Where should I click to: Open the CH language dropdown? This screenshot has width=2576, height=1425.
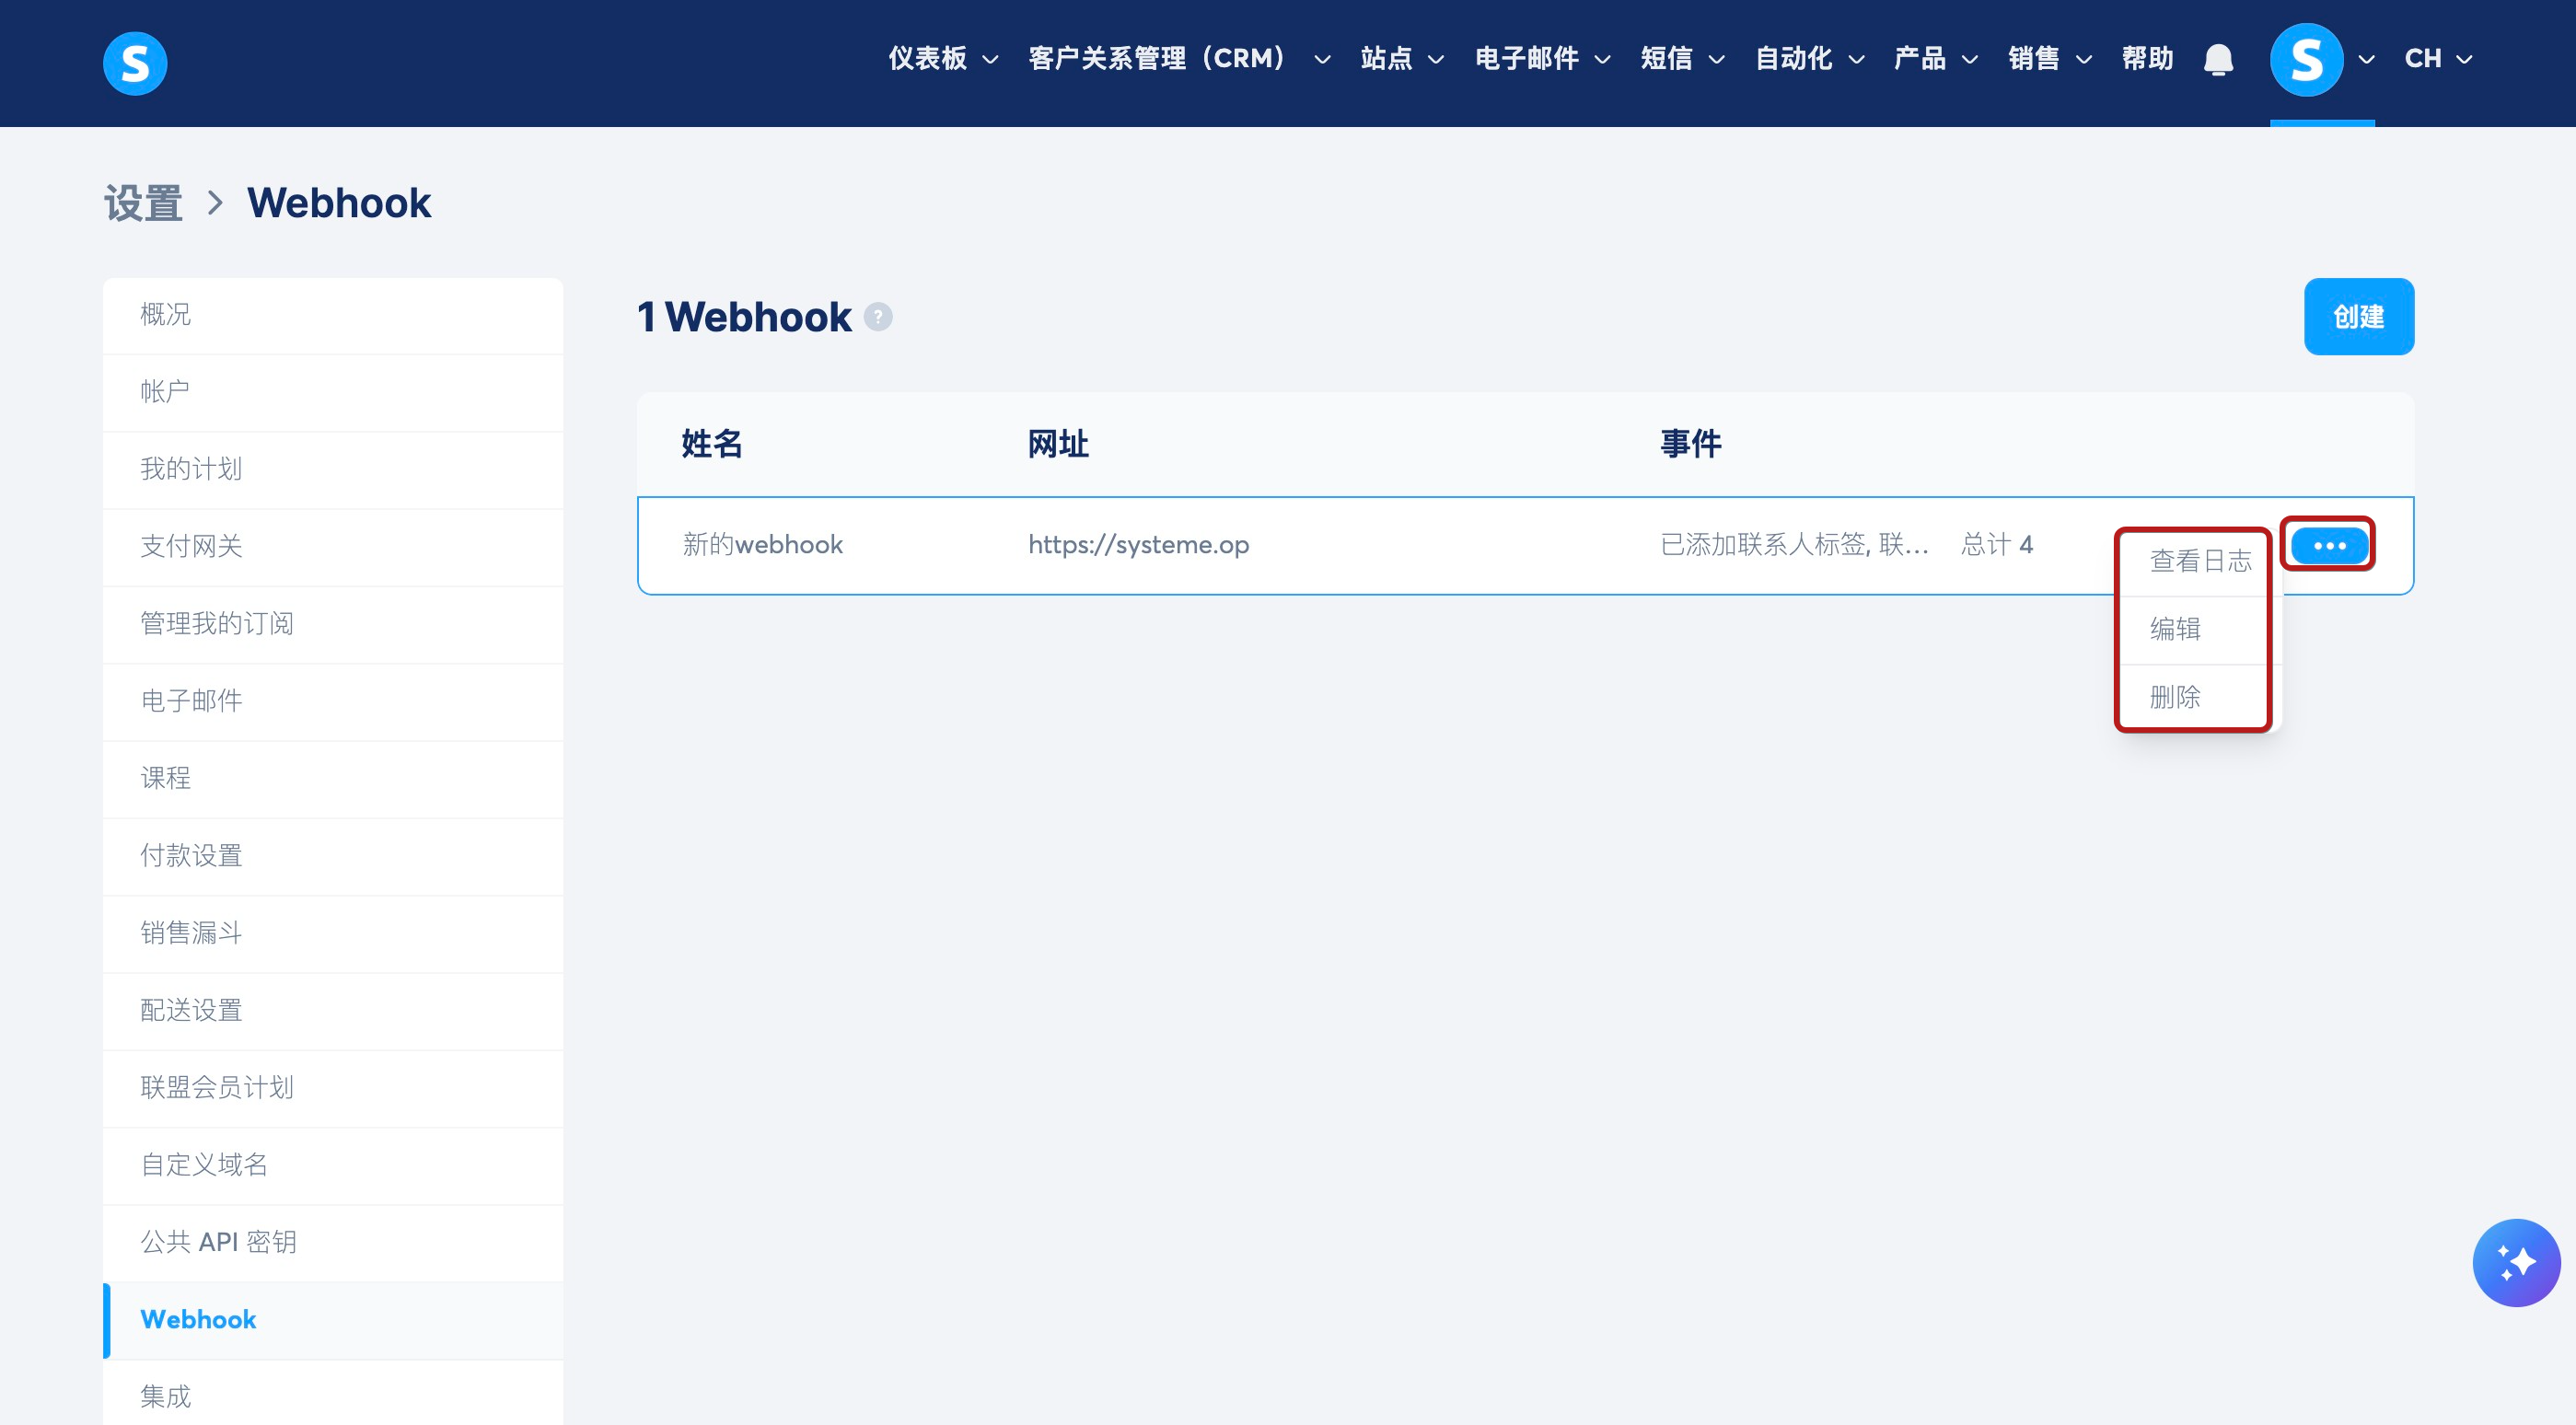[2437, 59]
